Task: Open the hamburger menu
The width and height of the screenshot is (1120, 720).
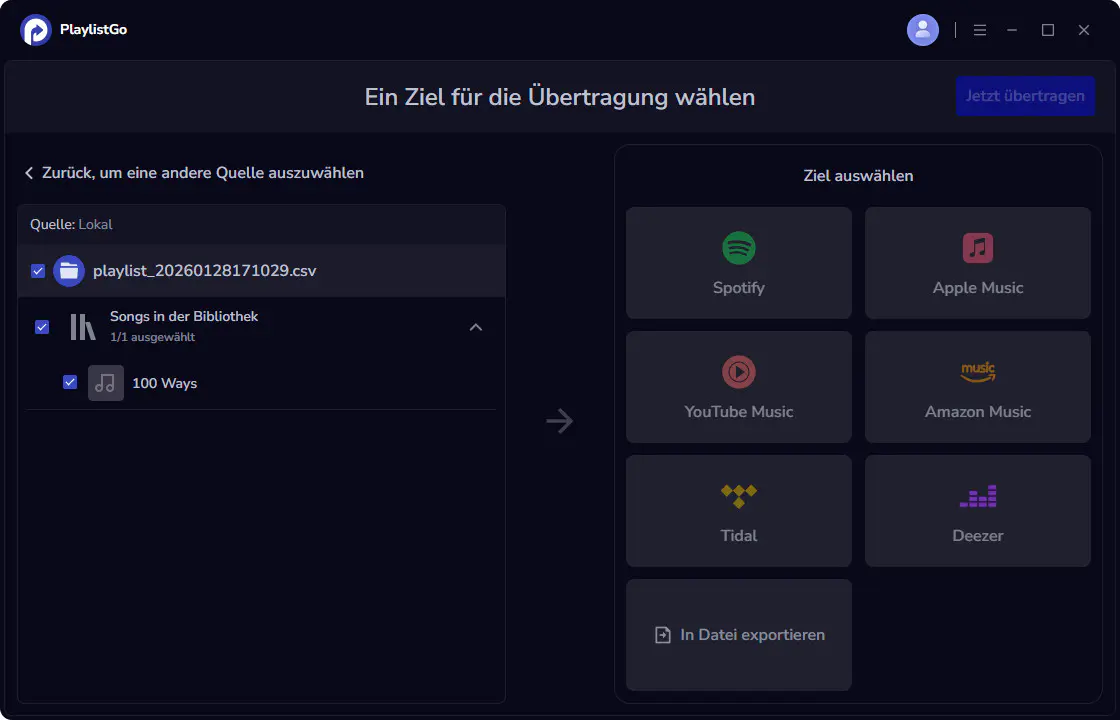Action: [980, 29]
